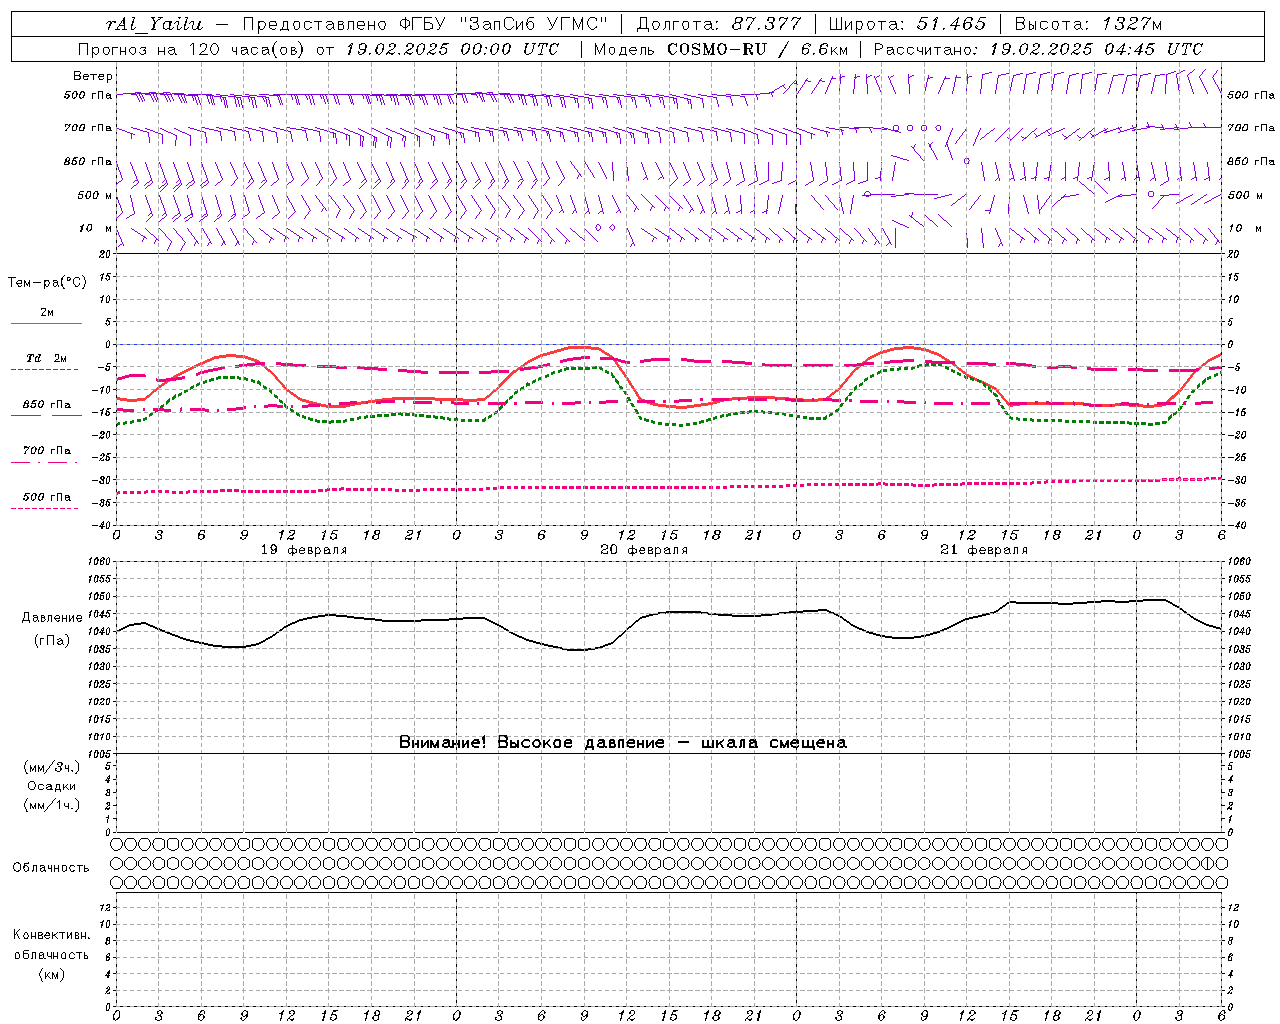Click the station name rAl_Yailu
The image size is (1280, 1024).
pos(154,24)
